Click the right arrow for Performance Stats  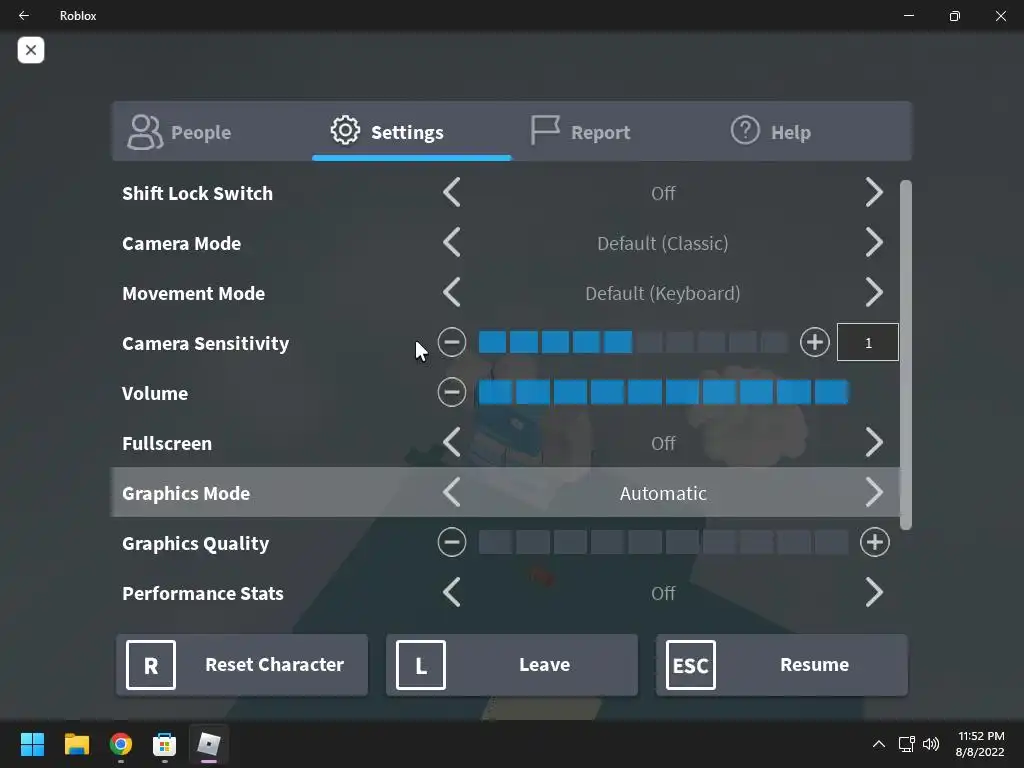[x=874, y=592]
